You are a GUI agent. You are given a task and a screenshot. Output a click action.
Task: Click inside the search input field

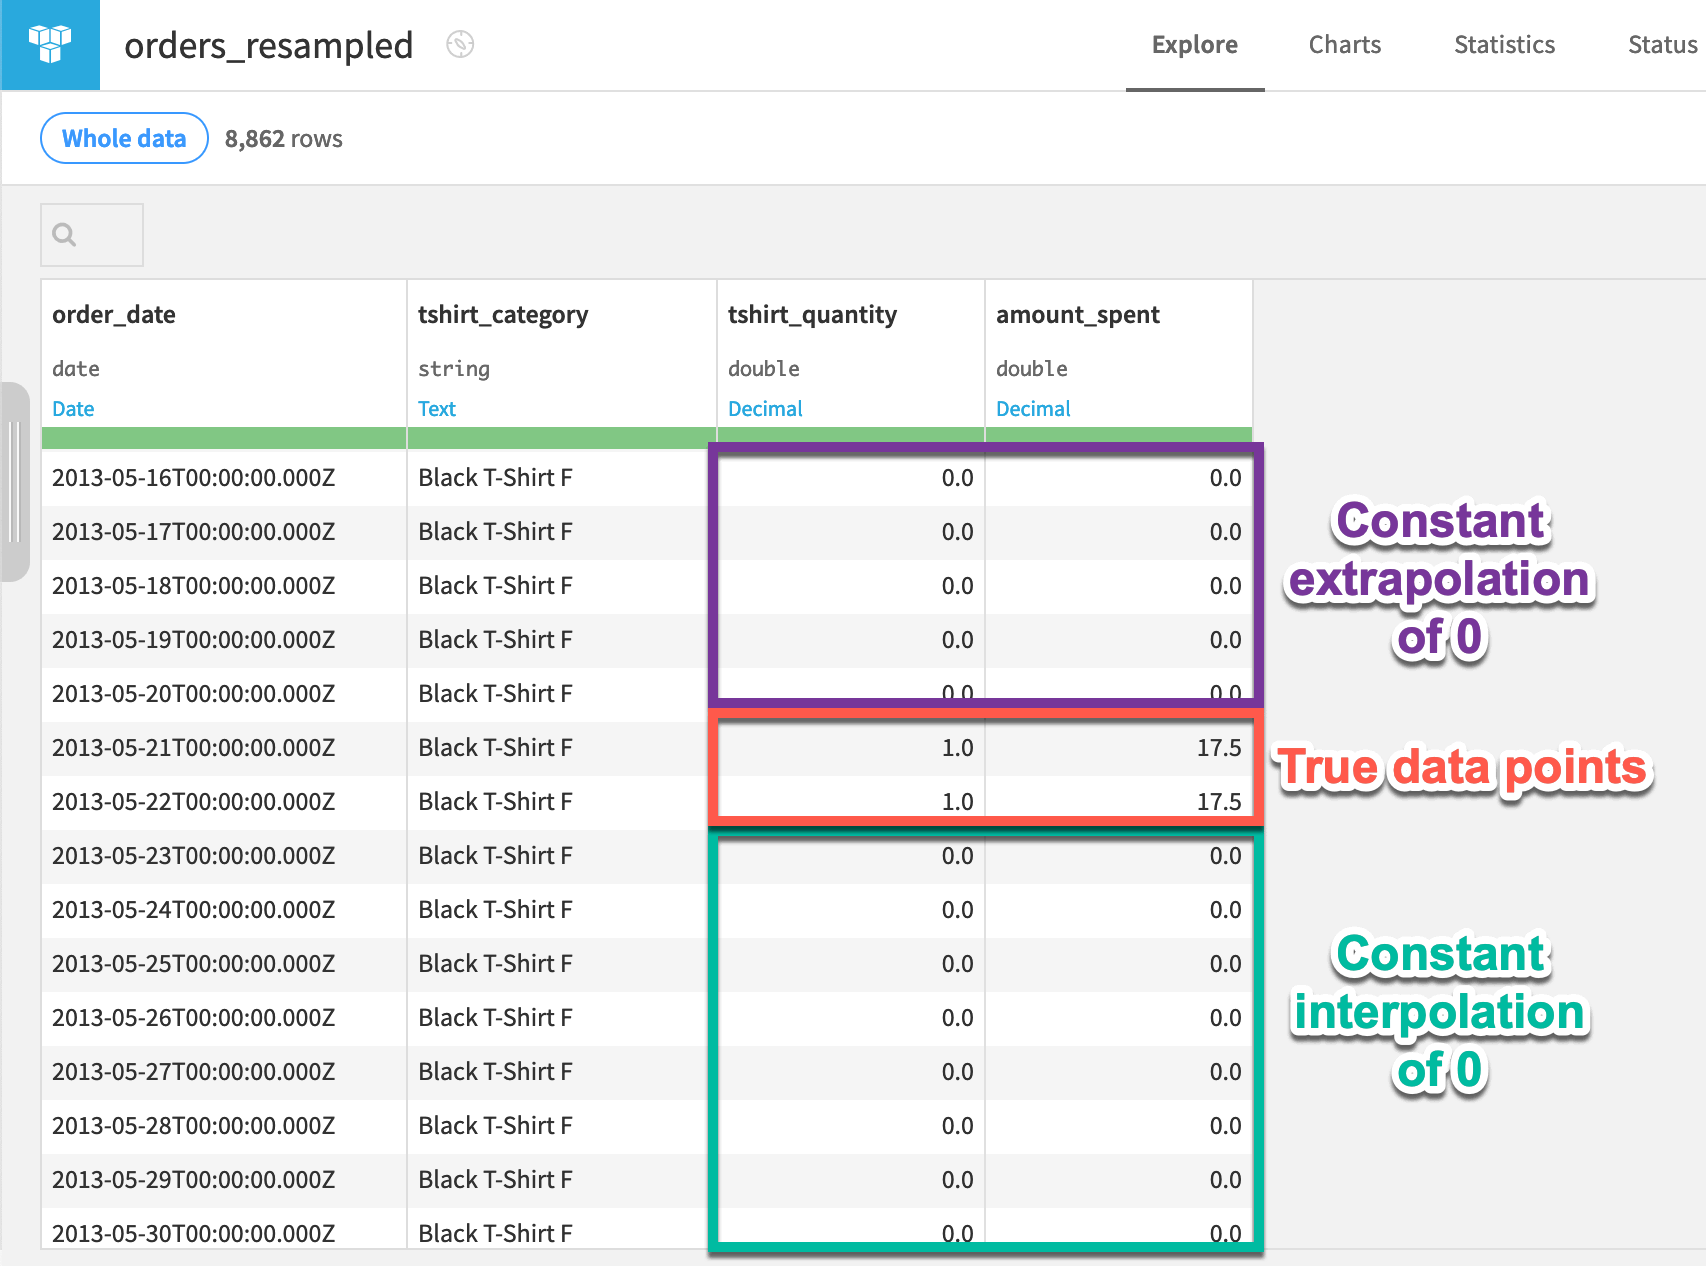click(100, 234)
